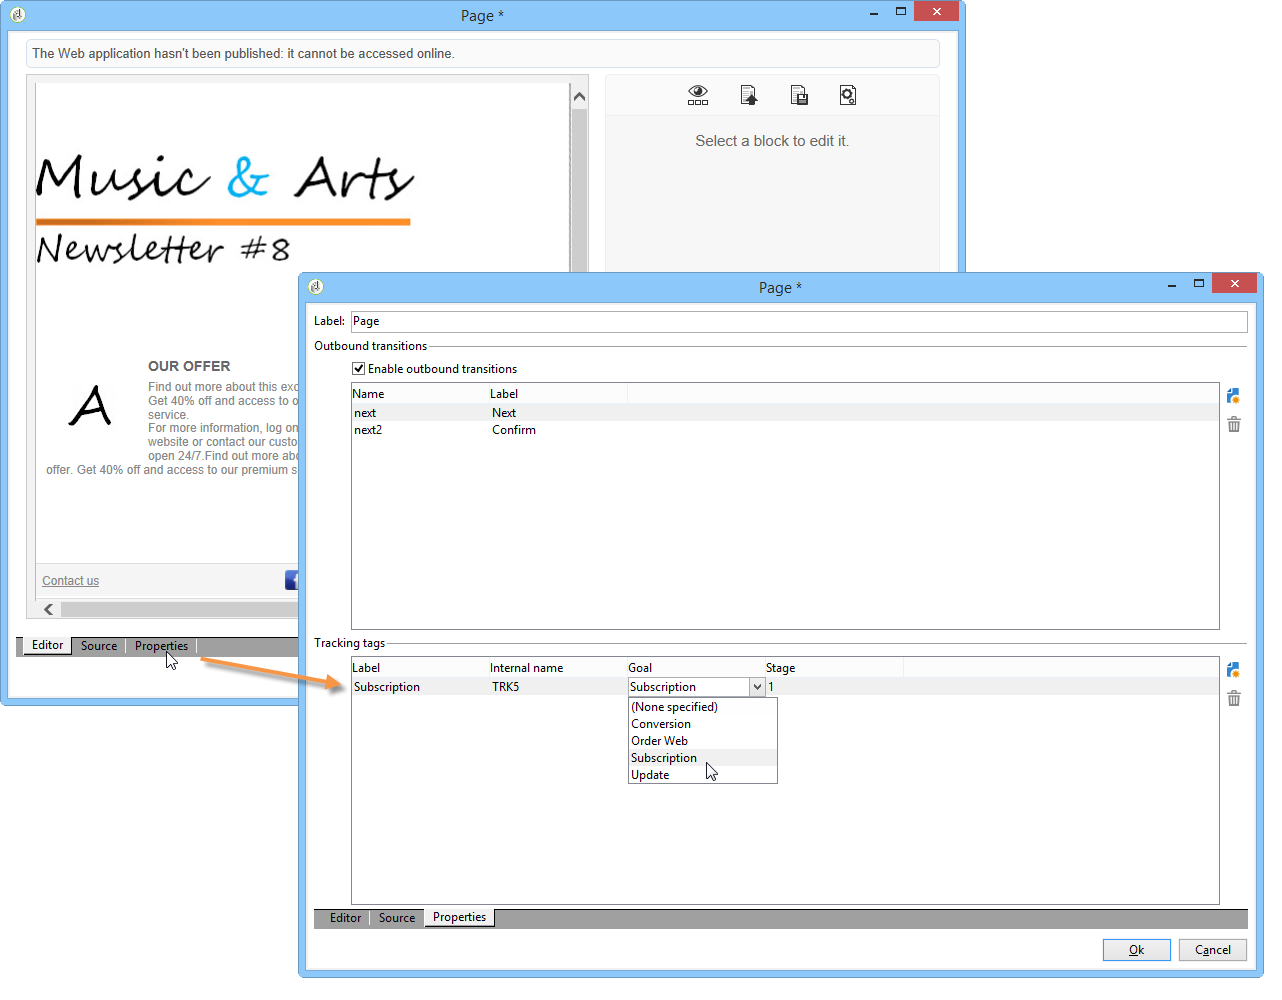Click the Newsletter #8 heading in the preview
The image size is (1282, 1000).
tap(163, 248)
